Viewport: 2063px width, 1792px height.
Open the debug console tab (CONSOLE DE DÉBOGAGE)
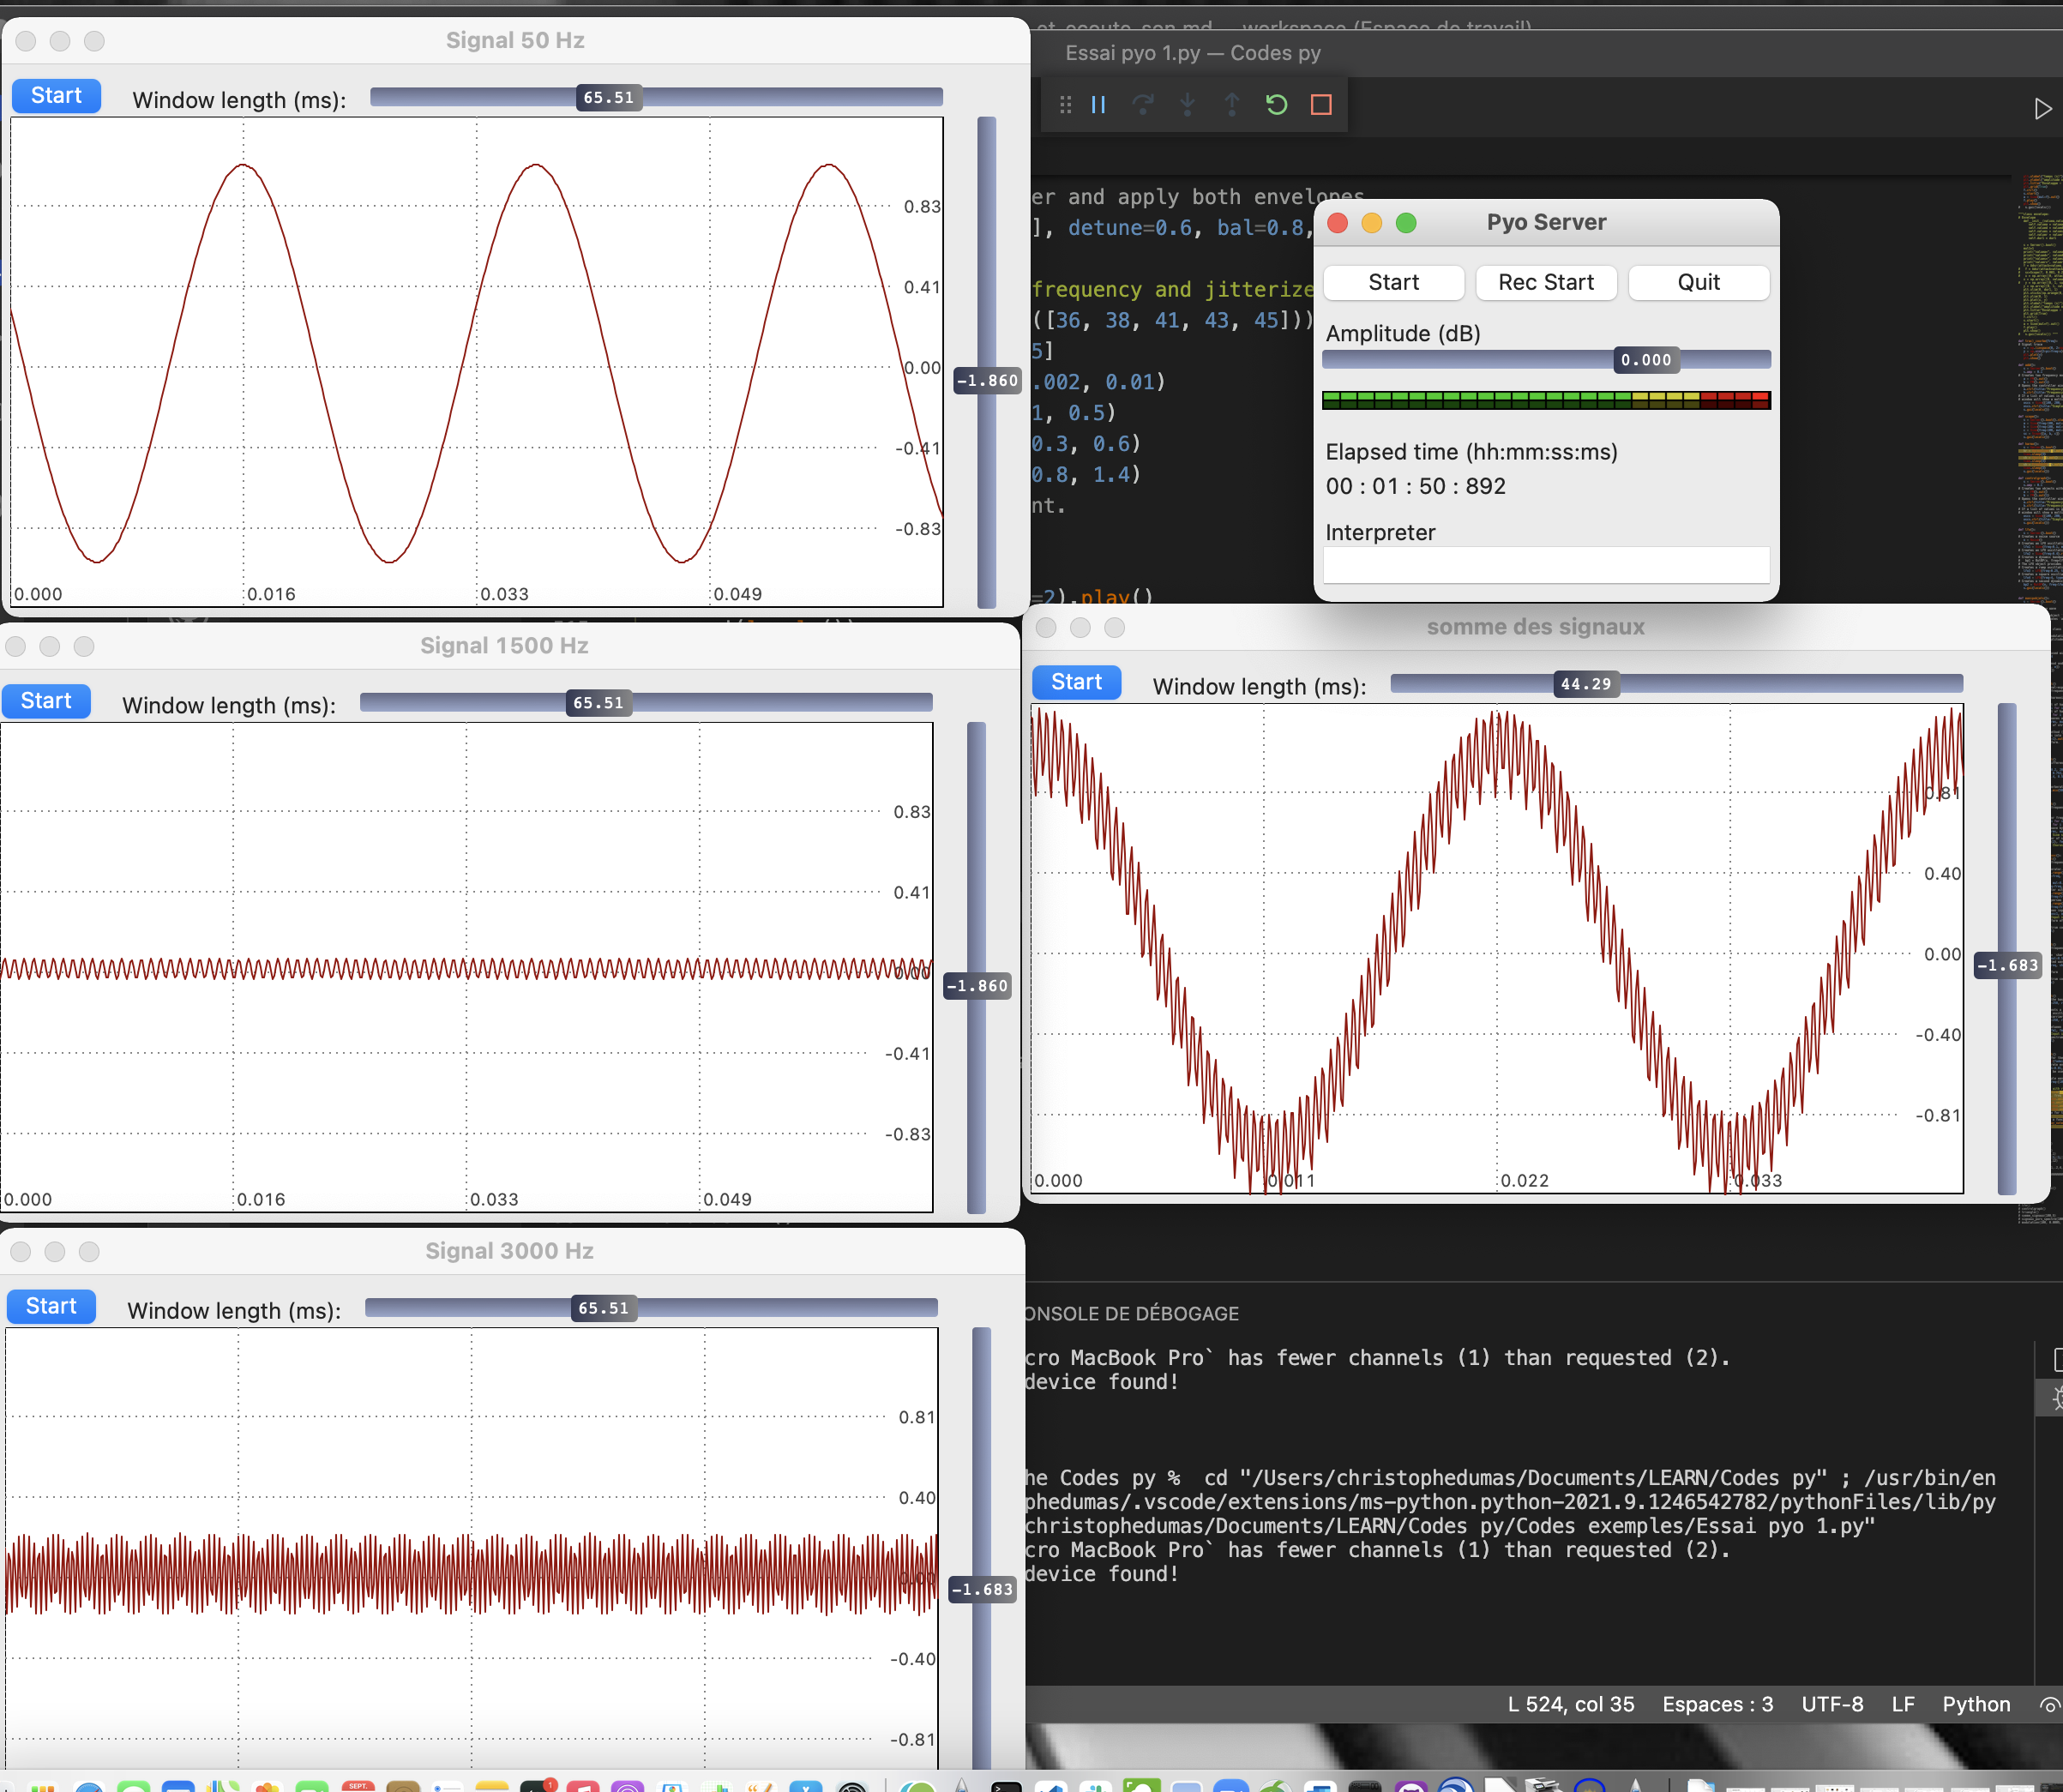1132,1313
